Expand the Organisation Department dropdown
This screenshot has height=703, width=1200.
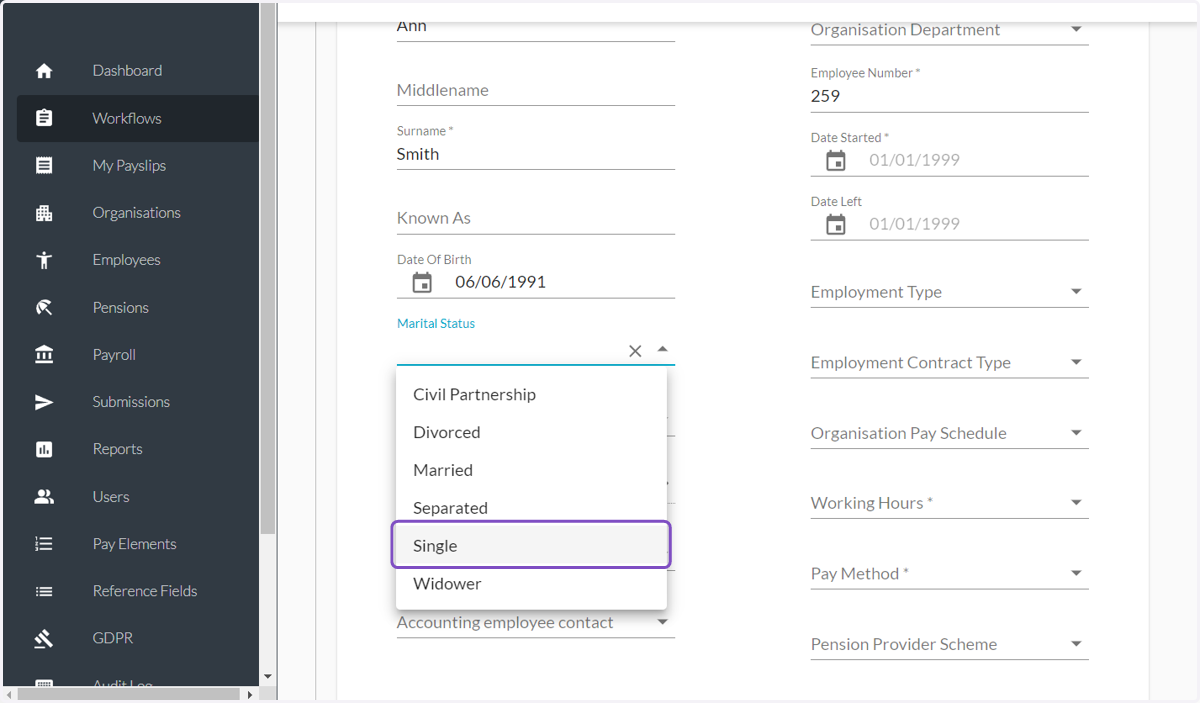pos(1076,30)
